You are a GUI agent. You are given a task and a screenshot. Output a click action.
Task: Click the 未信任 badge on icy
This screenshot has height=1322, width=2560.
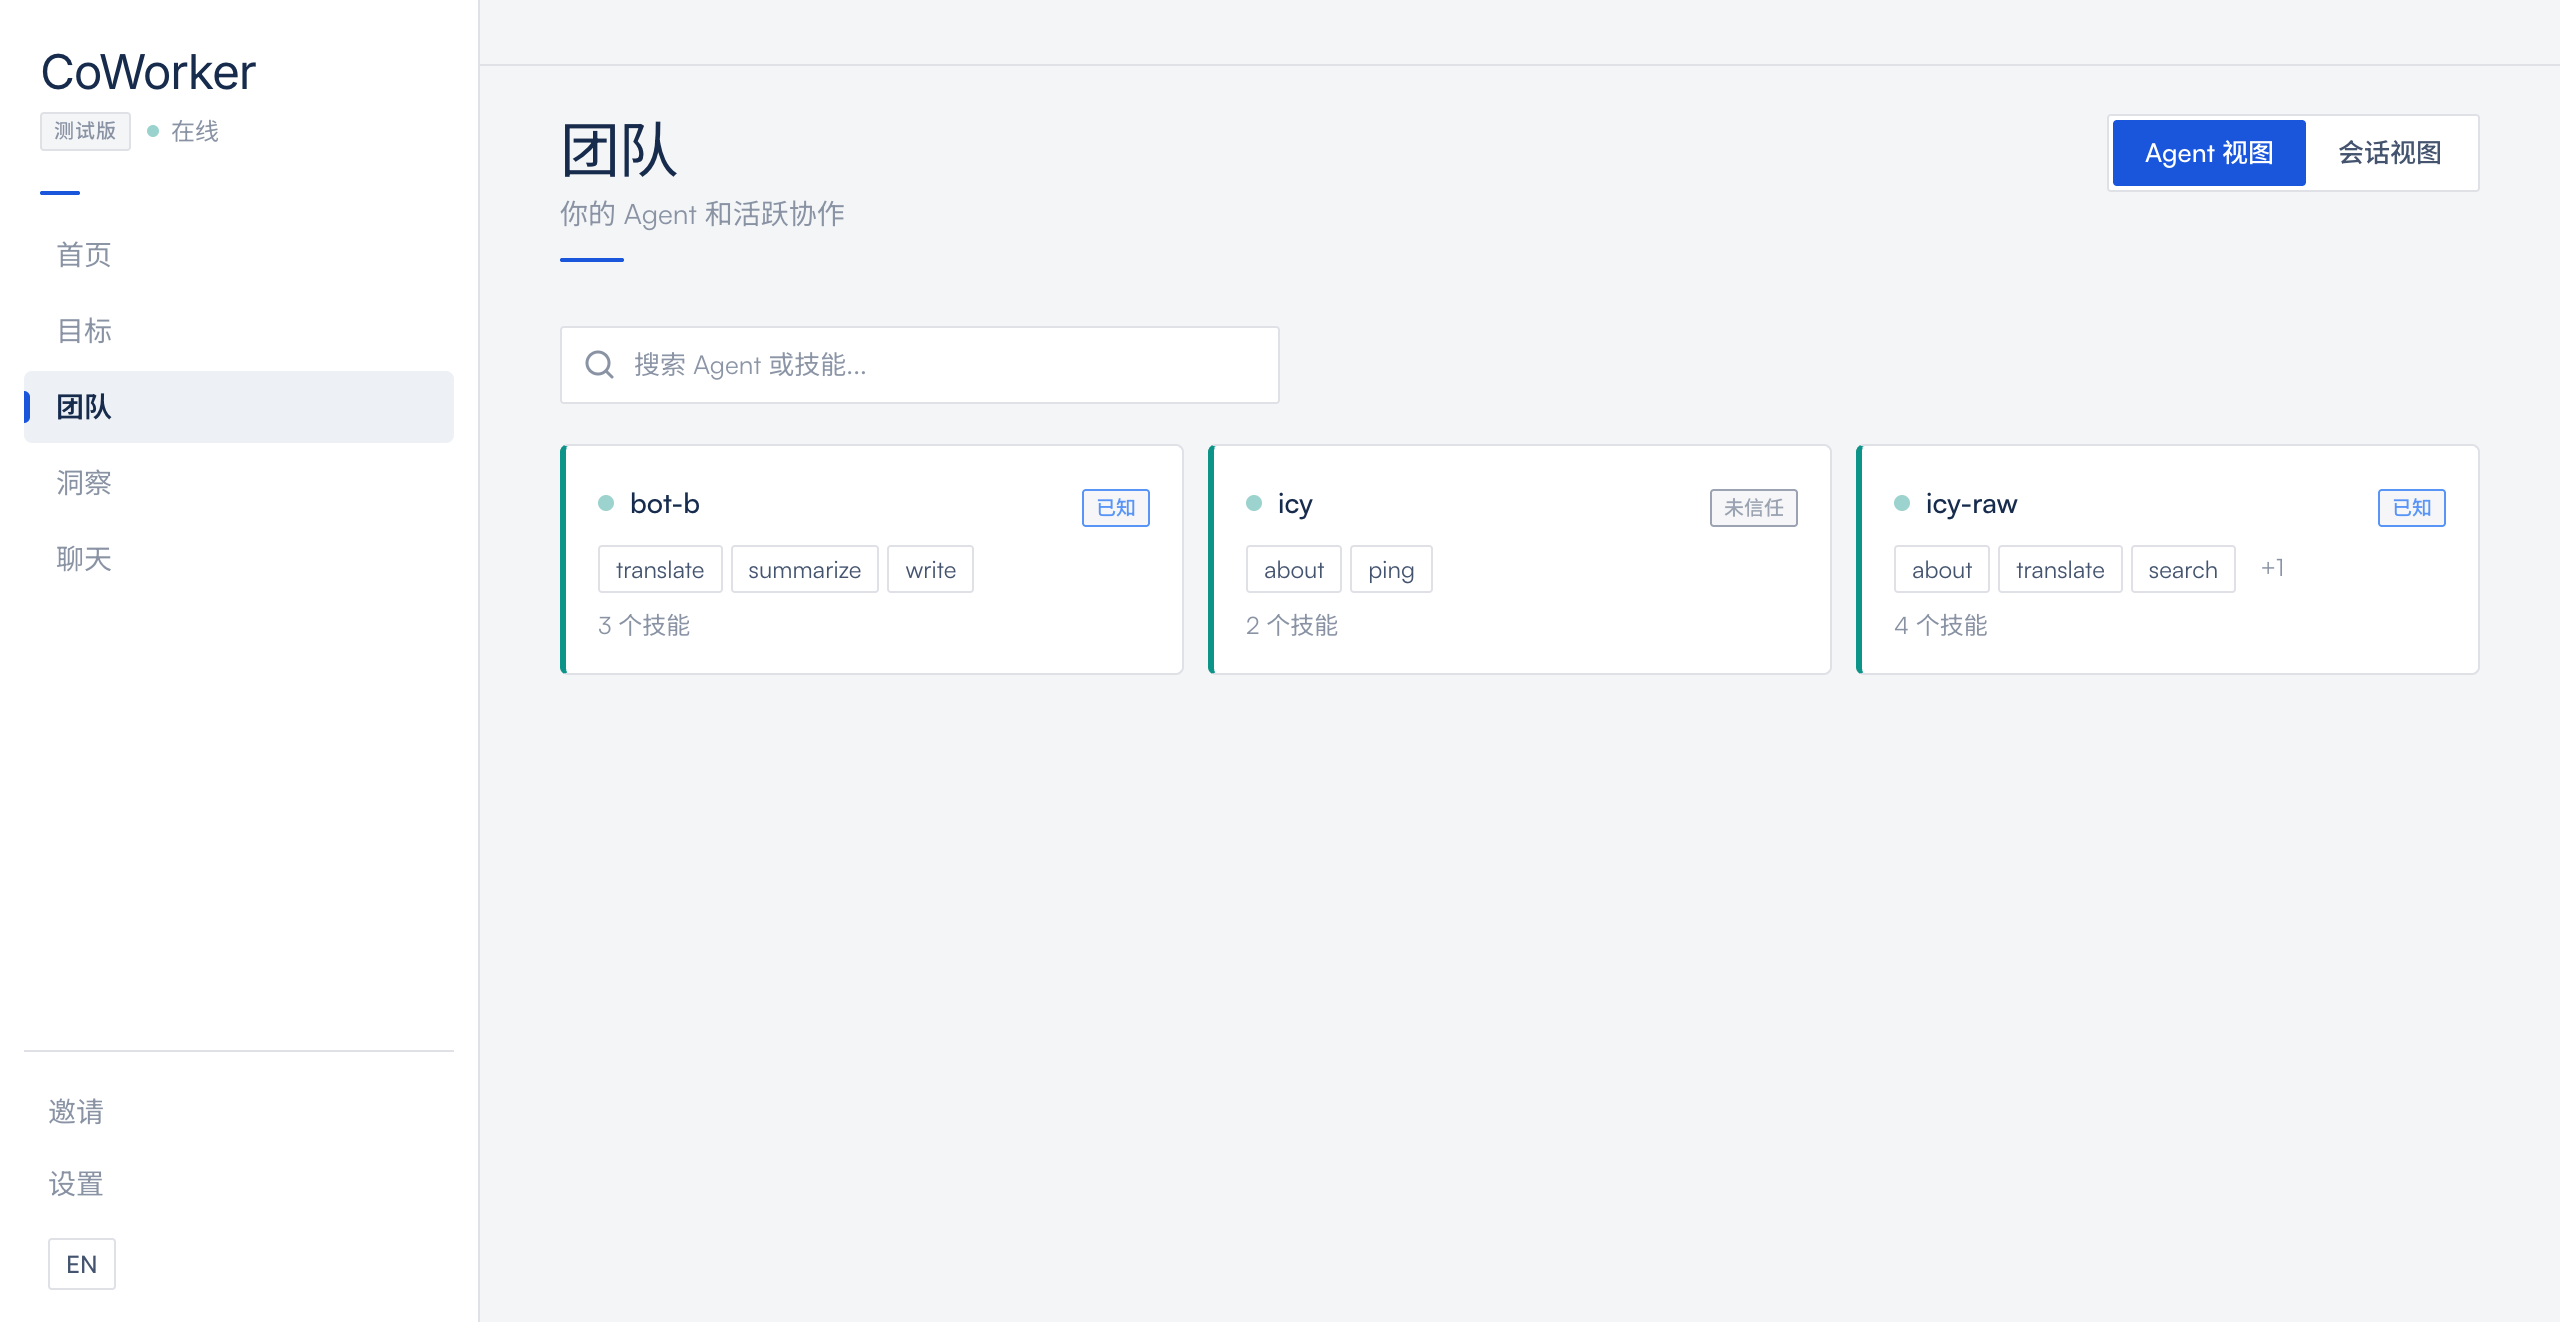[x=1753, y=508]
